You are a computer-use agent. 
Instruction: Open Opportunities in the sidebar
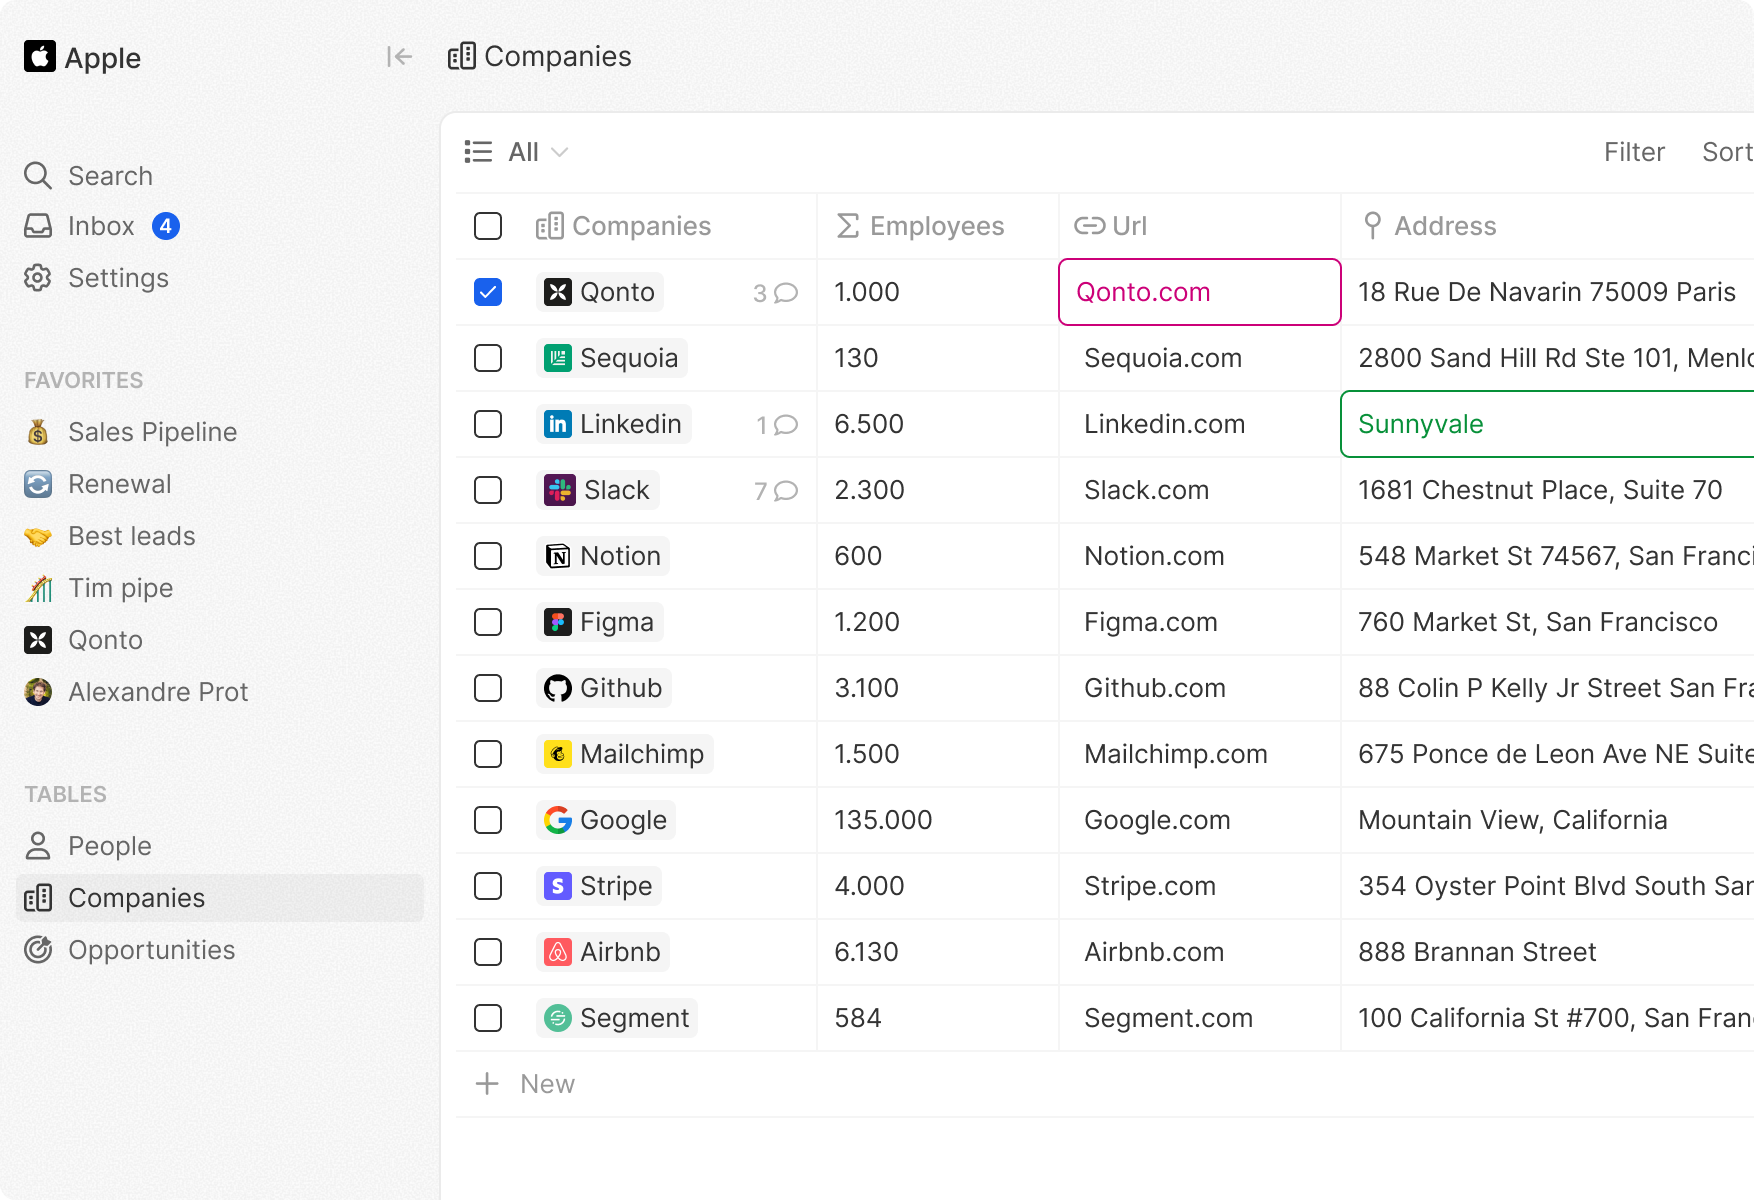tap(151, 950)
